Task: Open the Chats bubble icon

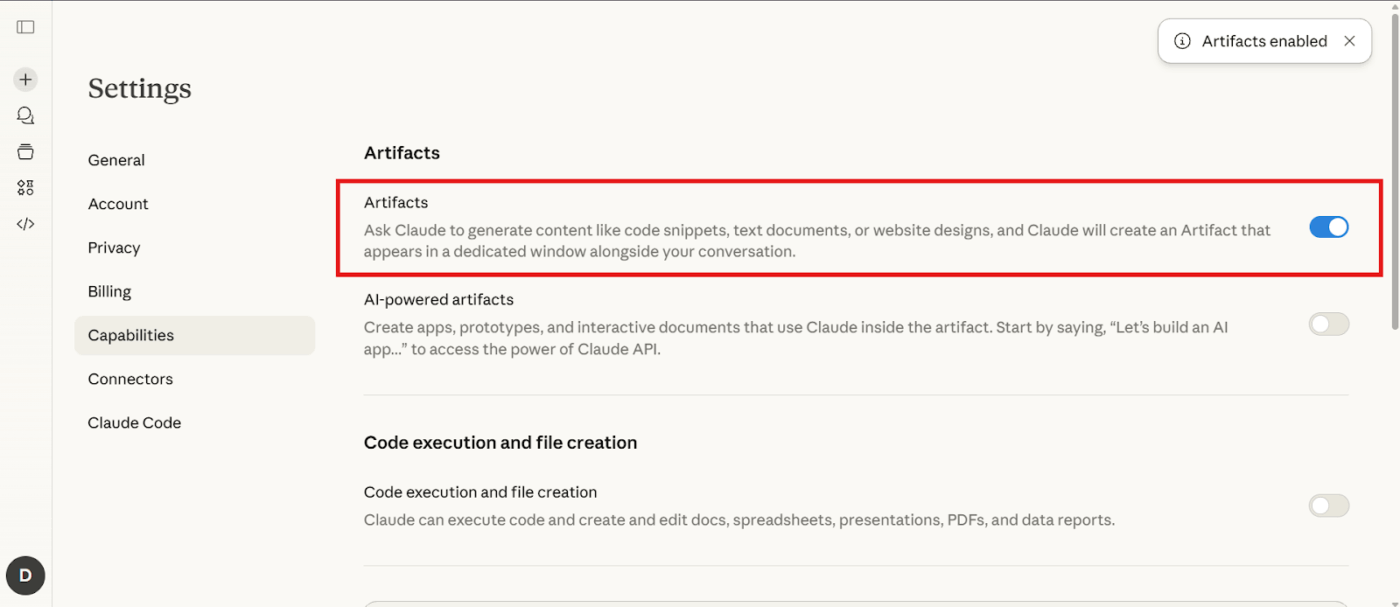Action: click(x=26, y=115)
